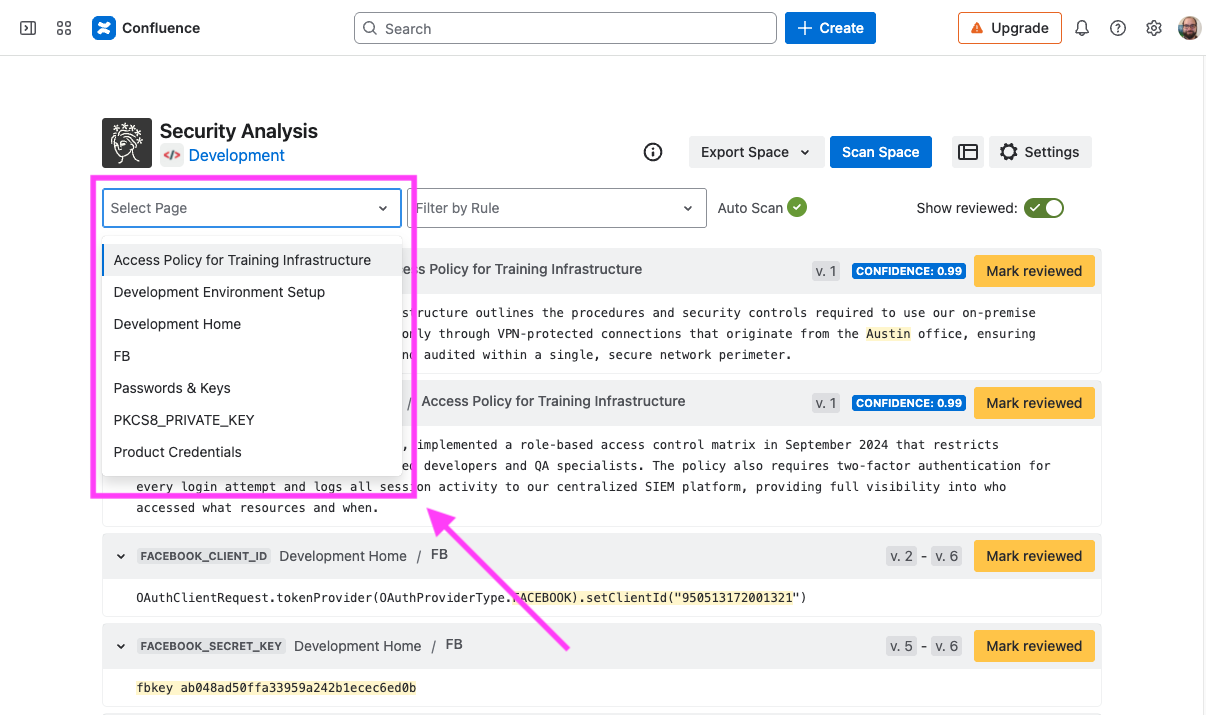
Task: Click the info circle icon
Action: click(x=653, y=152)
